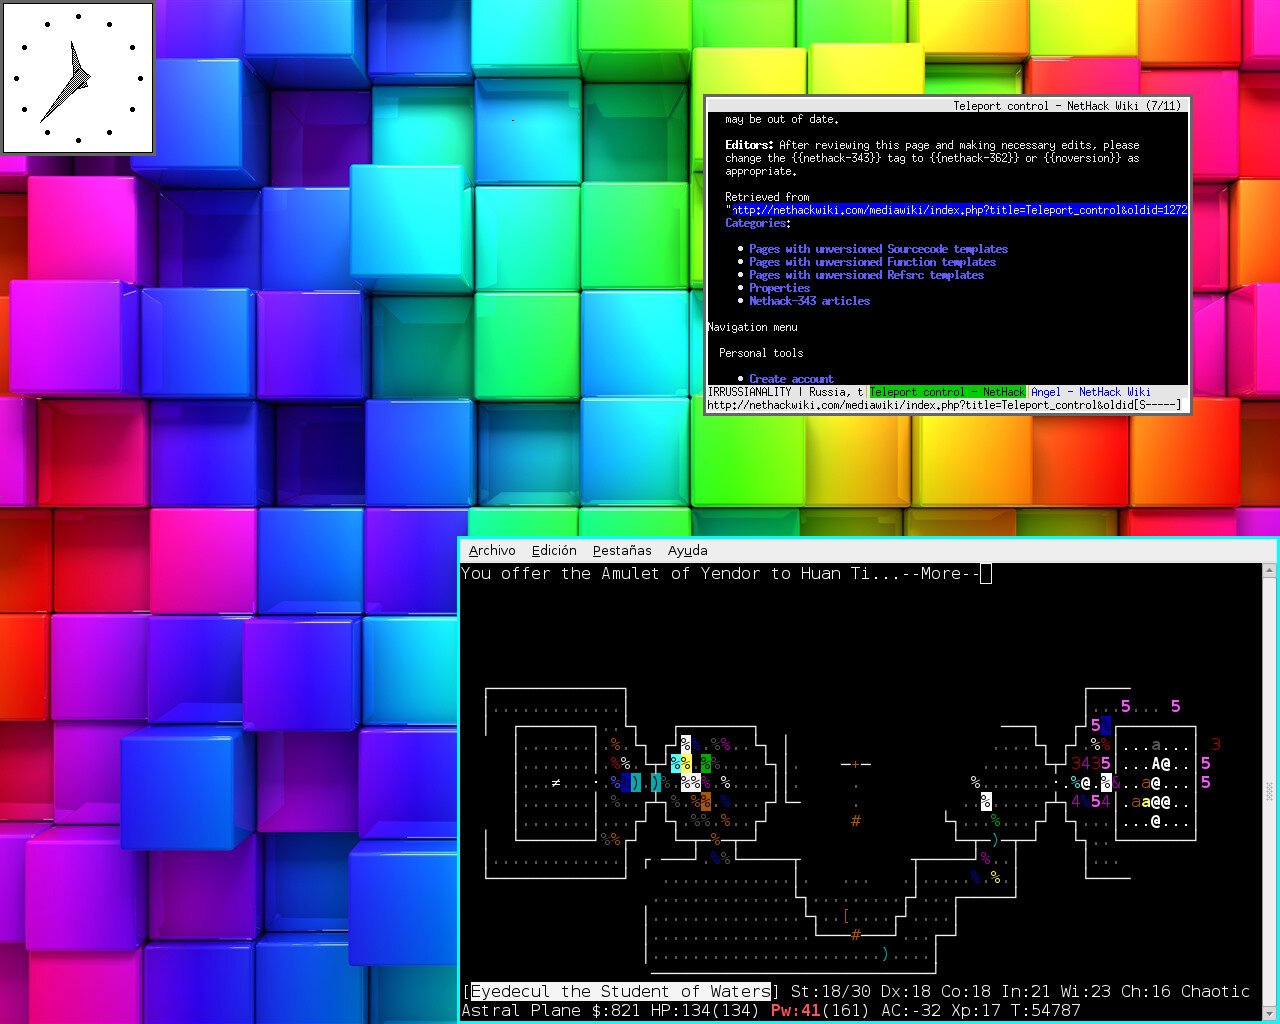The image size is (1280, 1024).
Task: Click the terminal scrollbar up arrow
Action: pos(1270,570)
